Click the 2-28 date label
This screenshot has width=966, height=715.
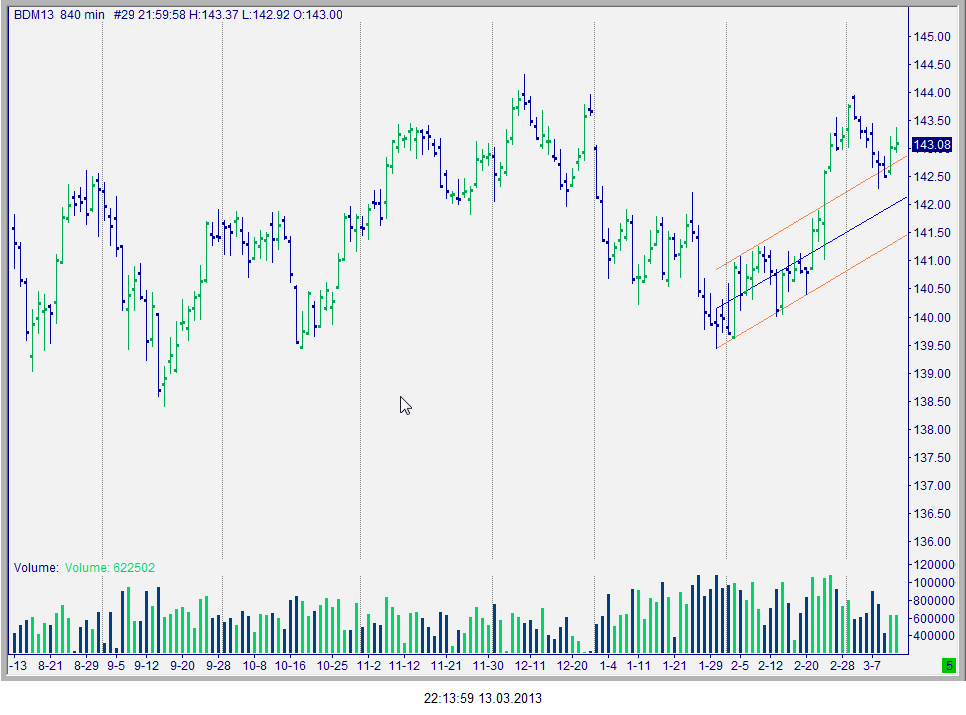tap(842, 666)
